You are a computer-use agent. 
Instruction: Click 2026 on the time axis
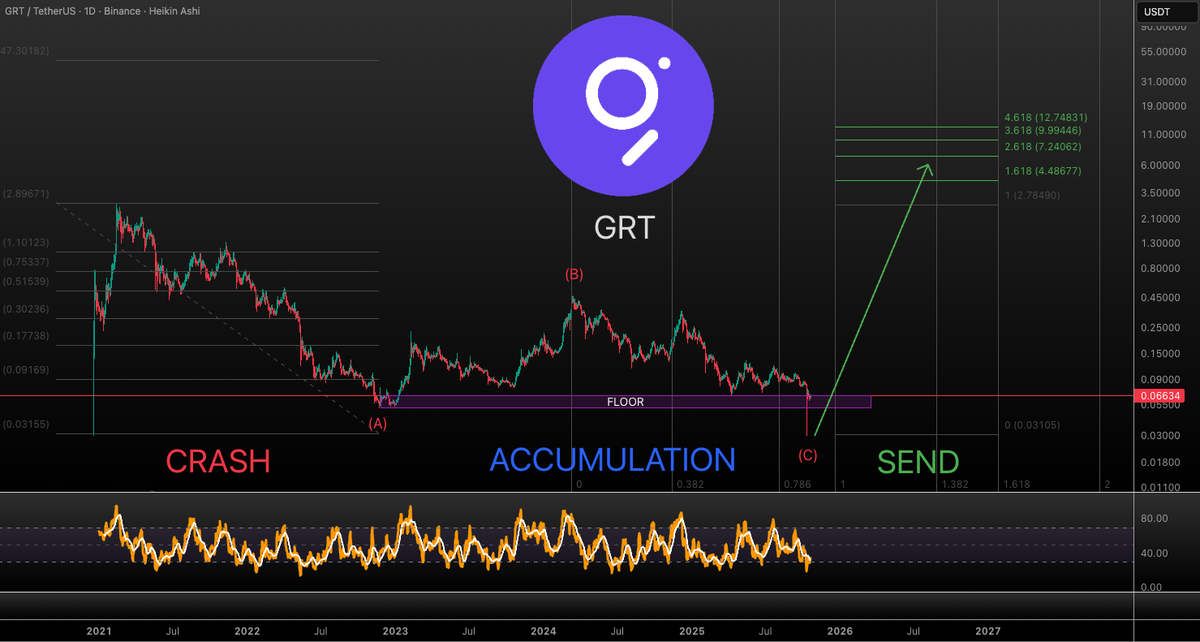point(839,631)
